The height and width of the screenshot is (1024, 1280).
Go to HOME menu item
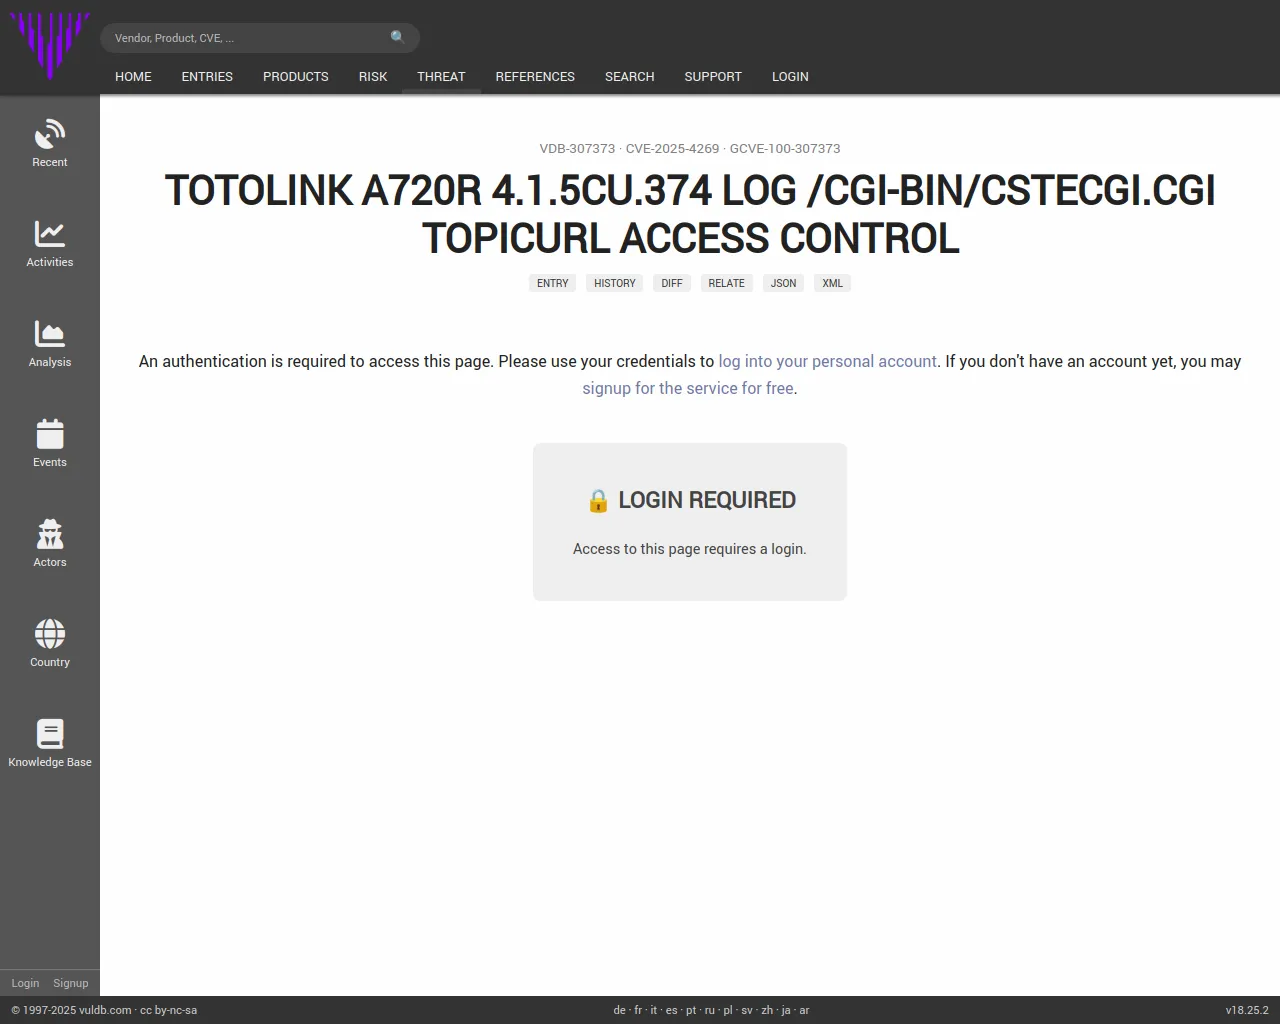[133, 76]
